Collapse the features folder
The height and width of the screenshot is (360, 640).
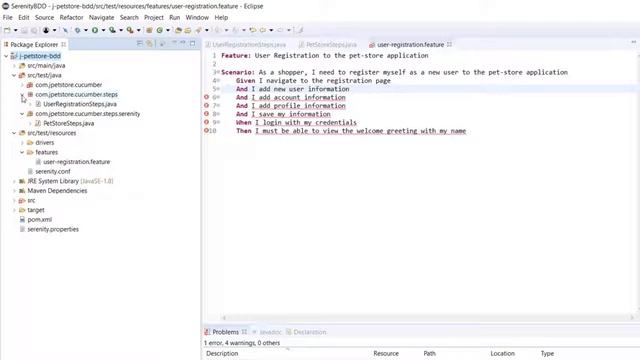coord(22,152)
